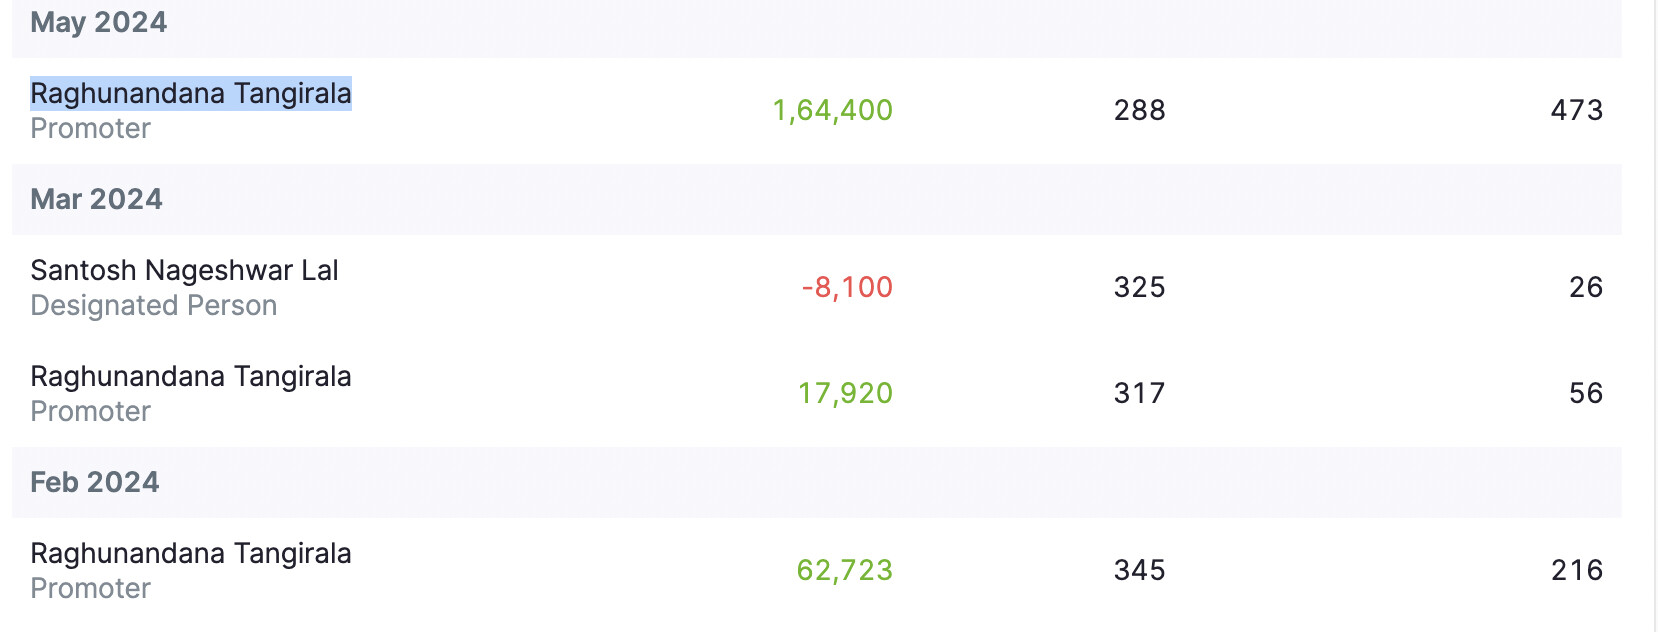Click the 216 value in February
This screenshot has width=1658, height=632.
pos(1576,570)
